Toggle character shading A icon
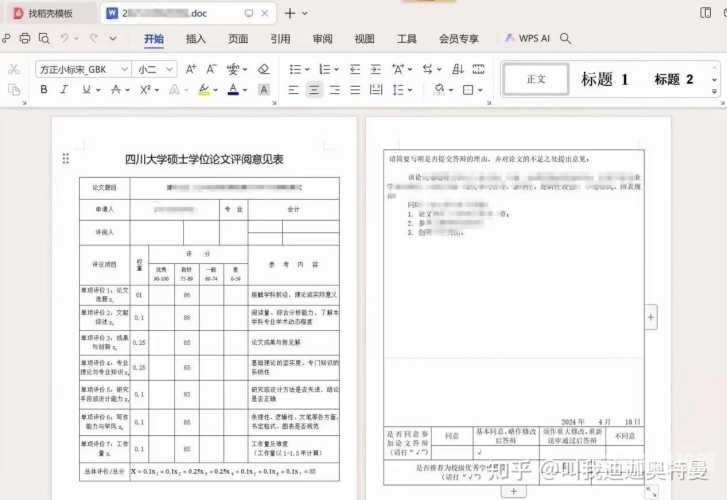Viewport: 727px width, 500px height. 263,90
